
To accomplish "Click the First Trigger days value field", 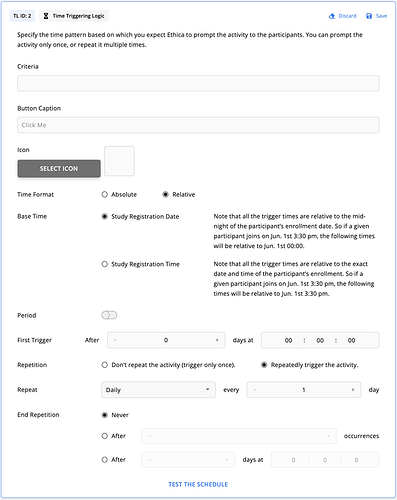I will click(166, 340).
